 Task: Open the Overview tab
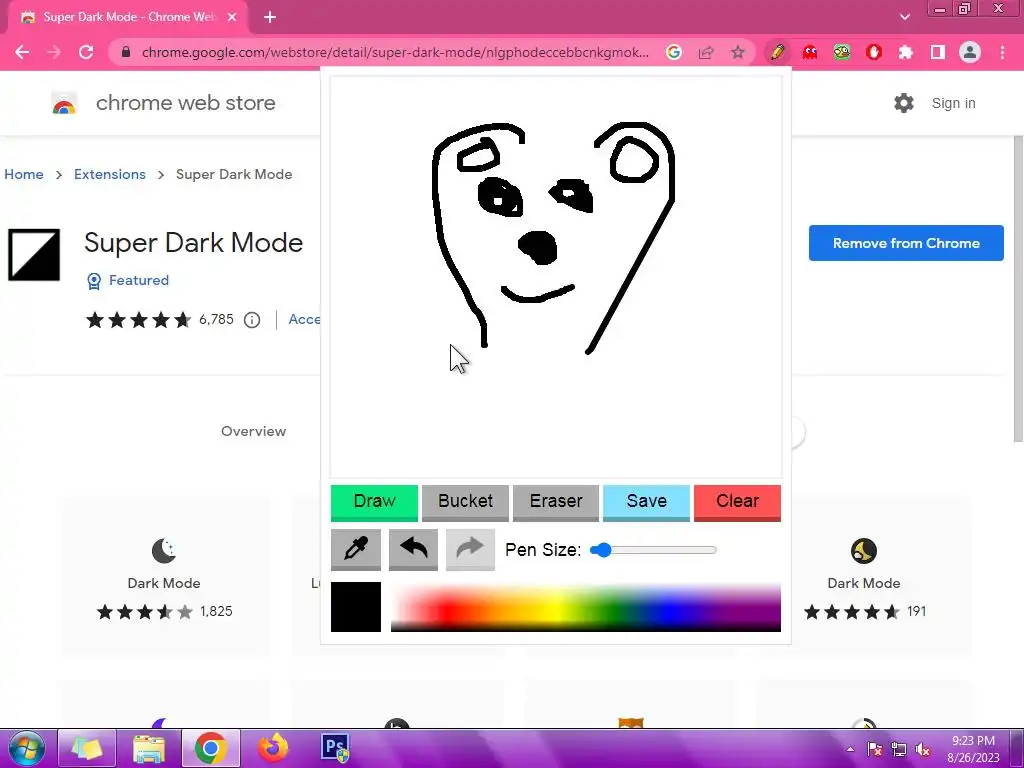pos(253,431)
